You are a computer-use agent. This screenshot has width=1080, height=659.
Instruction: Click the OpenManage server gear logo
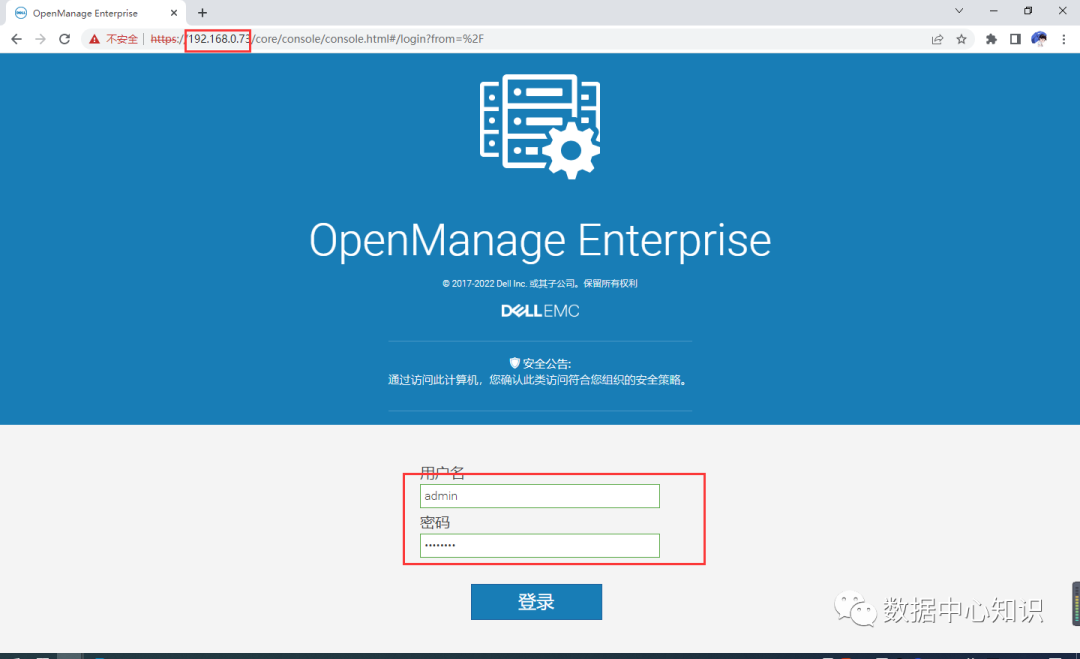(x=540, y=127)
